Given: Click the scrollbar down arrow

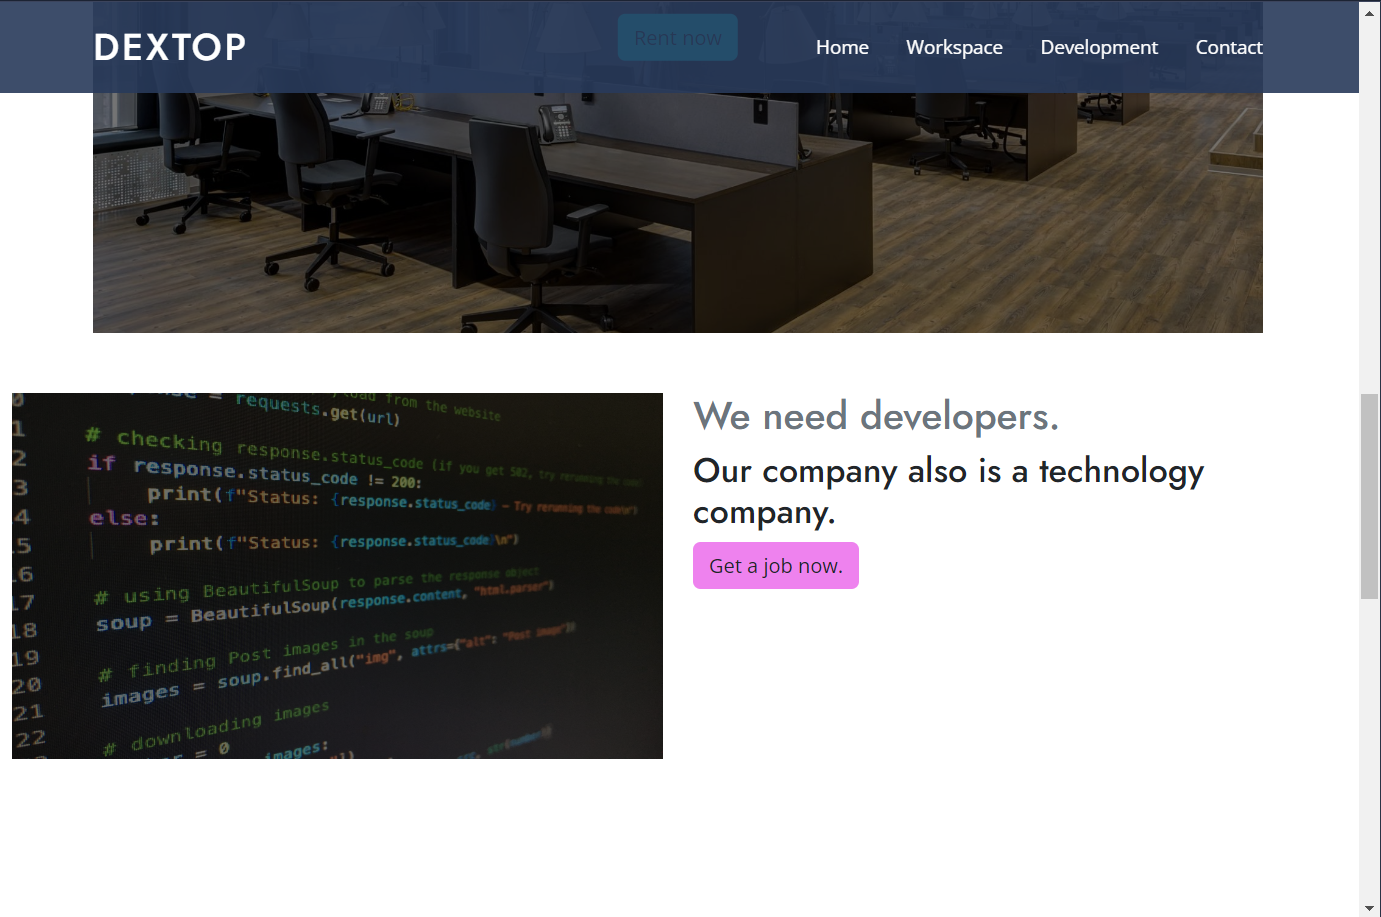Looking at the screenshot, I should pos(1370,907).
